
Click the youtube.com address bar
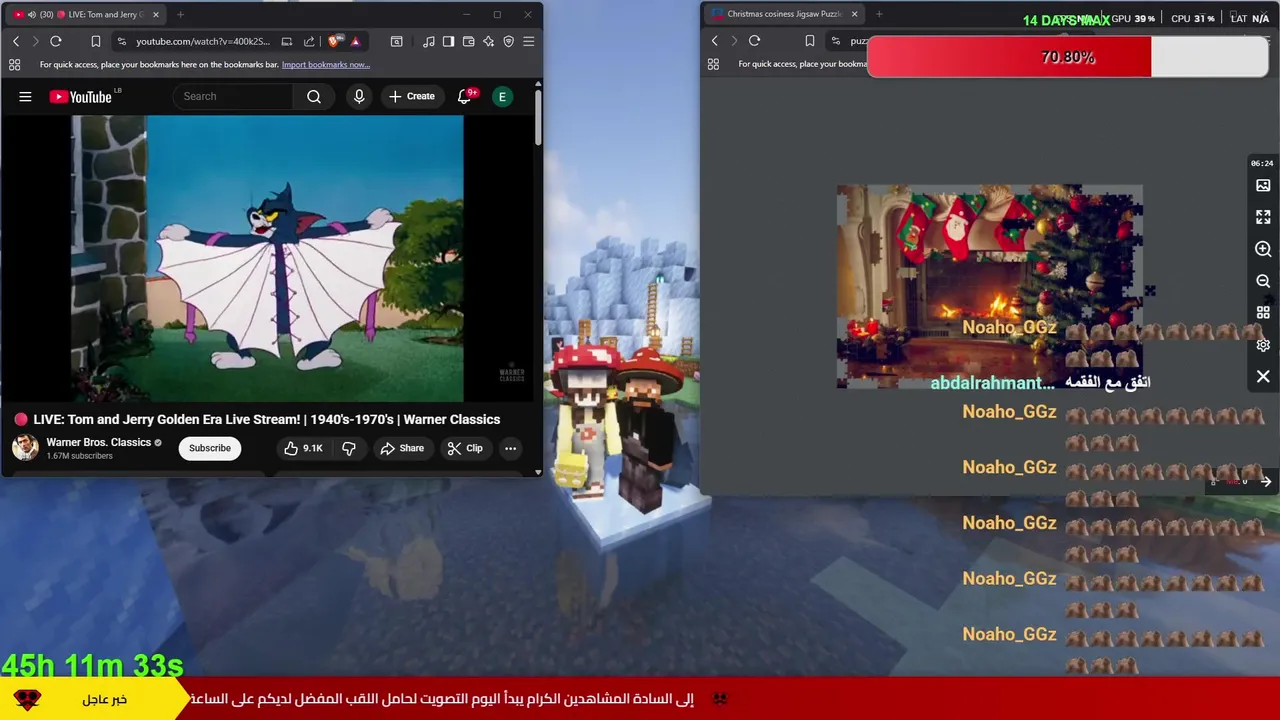(203, 41)
